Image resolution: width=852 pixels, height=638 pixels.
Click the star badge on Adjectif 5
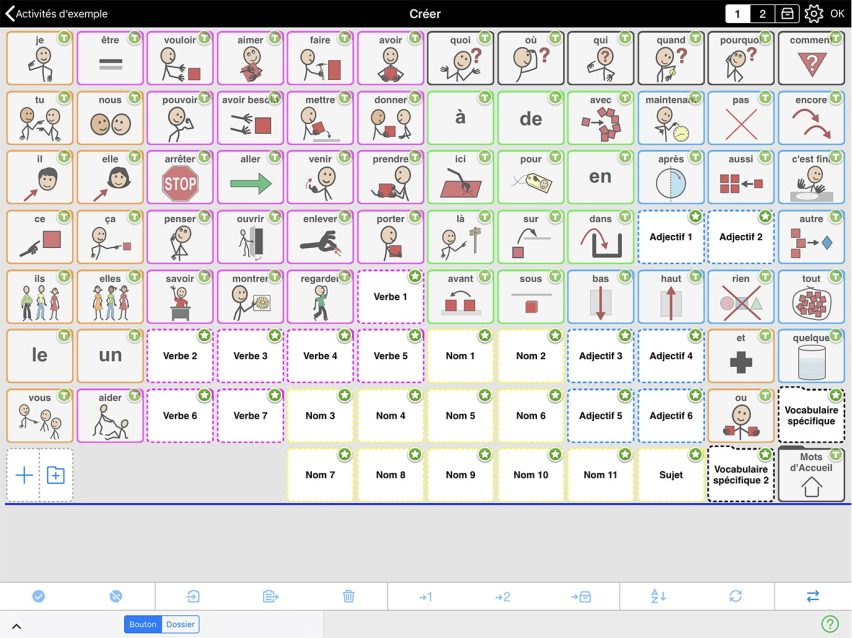[x=625, y=395]
